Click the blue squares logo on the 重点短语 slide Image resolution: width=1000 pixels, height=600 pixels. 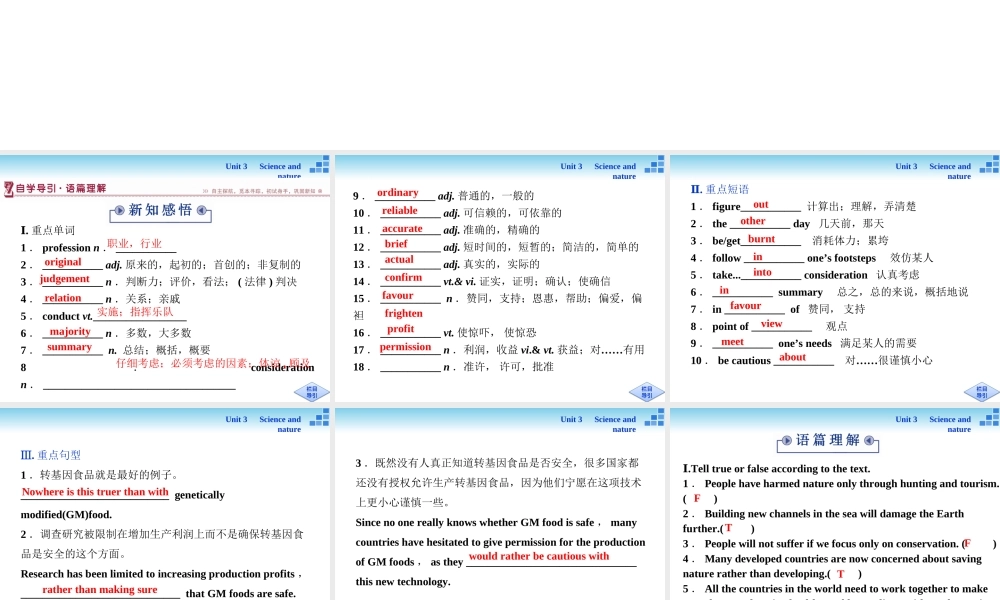[x=989, y=165]
